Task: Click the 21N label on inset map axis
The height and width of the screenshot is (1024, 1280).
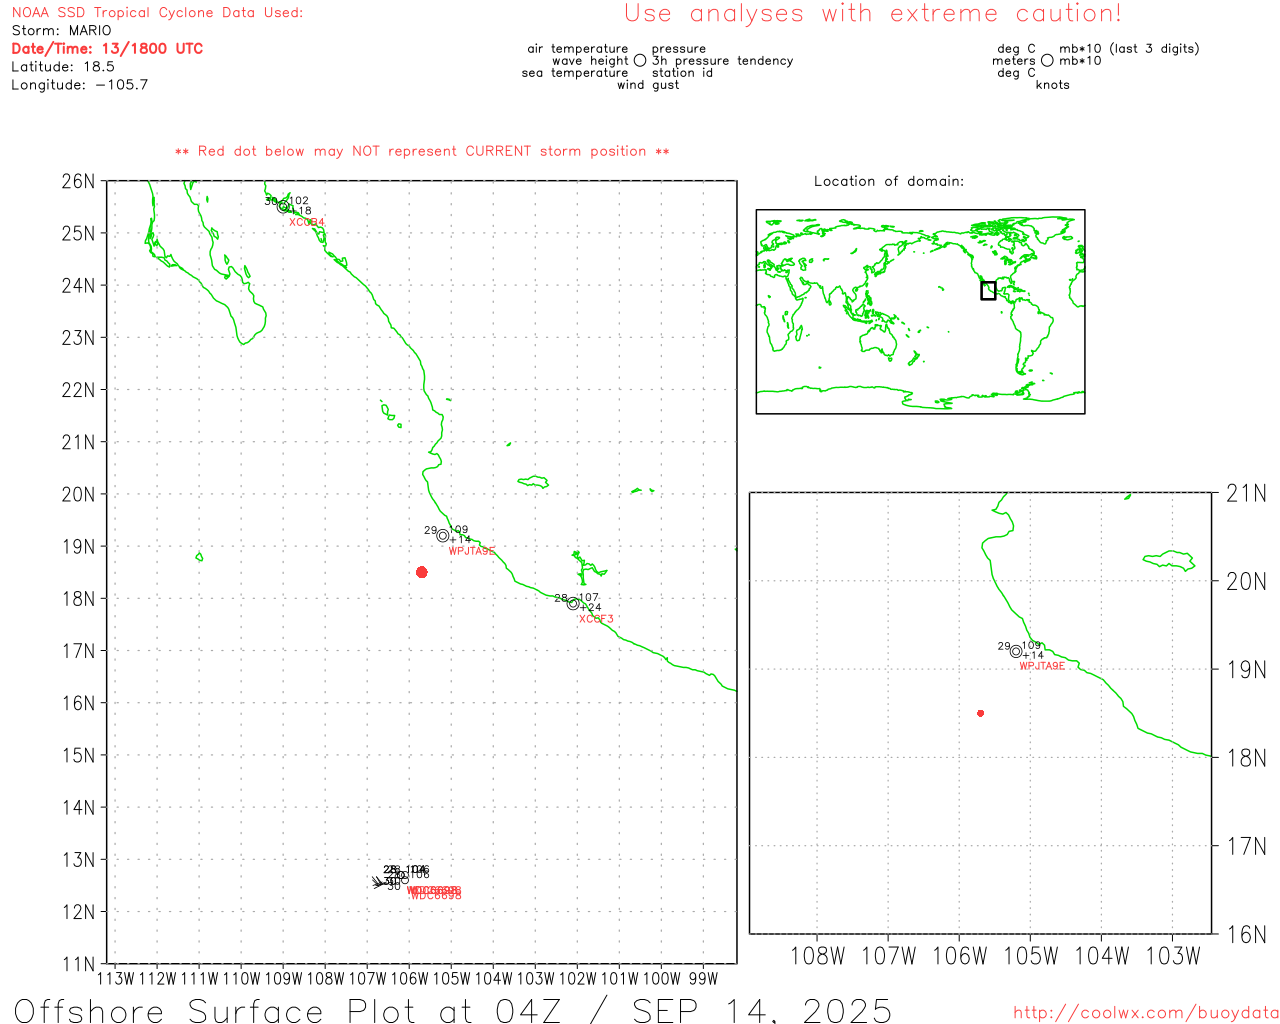Action: click(x=1246, y=494)
